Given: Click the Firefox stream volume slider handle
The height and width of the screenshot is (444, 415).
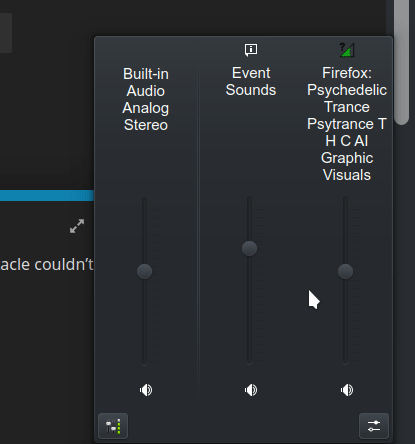Looking at the screenshot, I should pyautogui.click(x=345, y=271).
